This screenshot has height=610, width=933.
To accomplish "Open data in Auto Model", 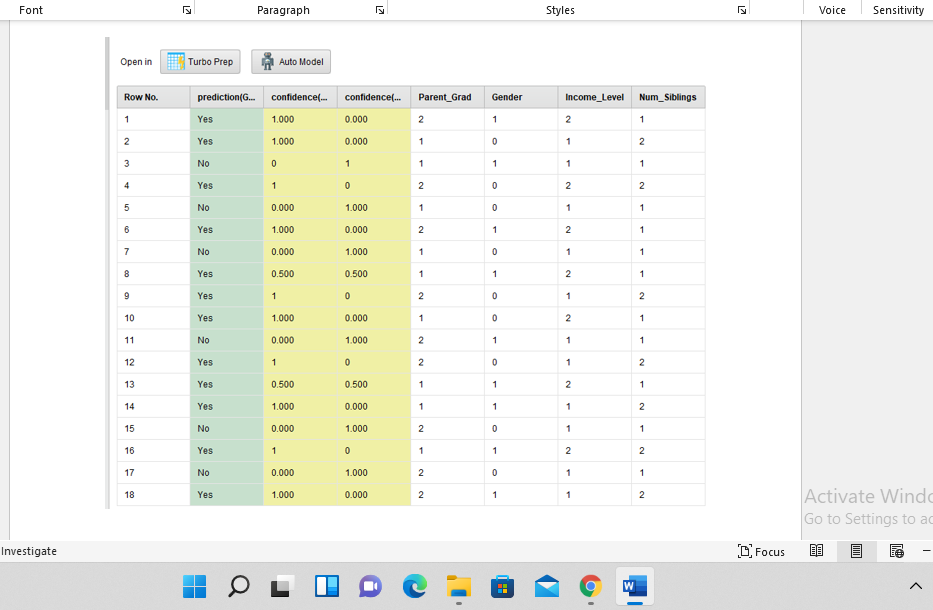I will click(290, 61).
